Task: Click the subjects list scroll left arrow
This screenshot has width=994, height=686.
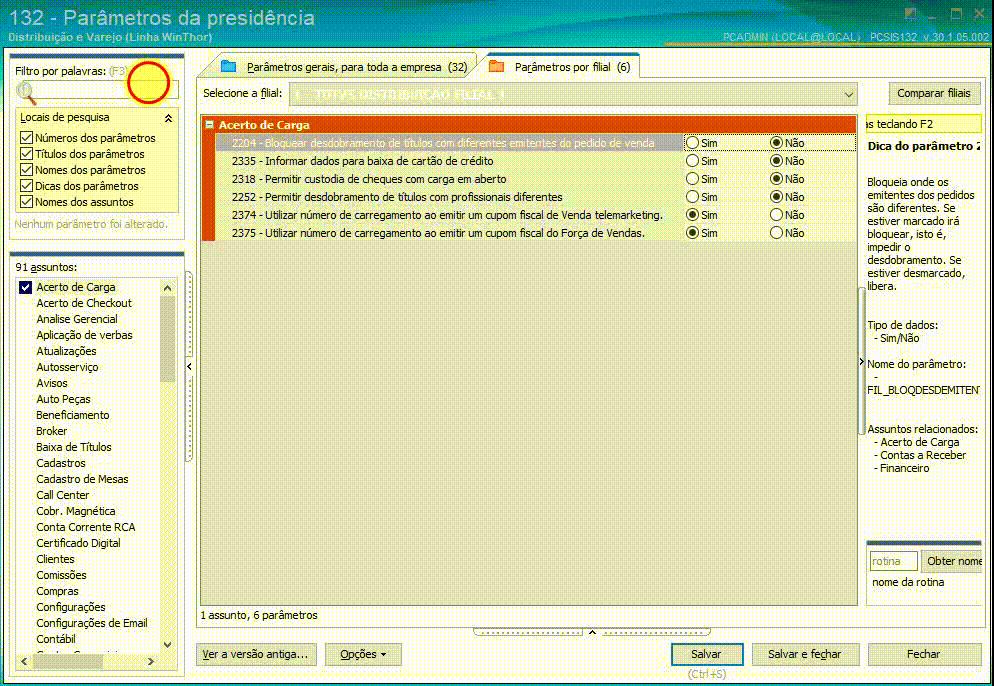Action: click(x=24, y=661)
